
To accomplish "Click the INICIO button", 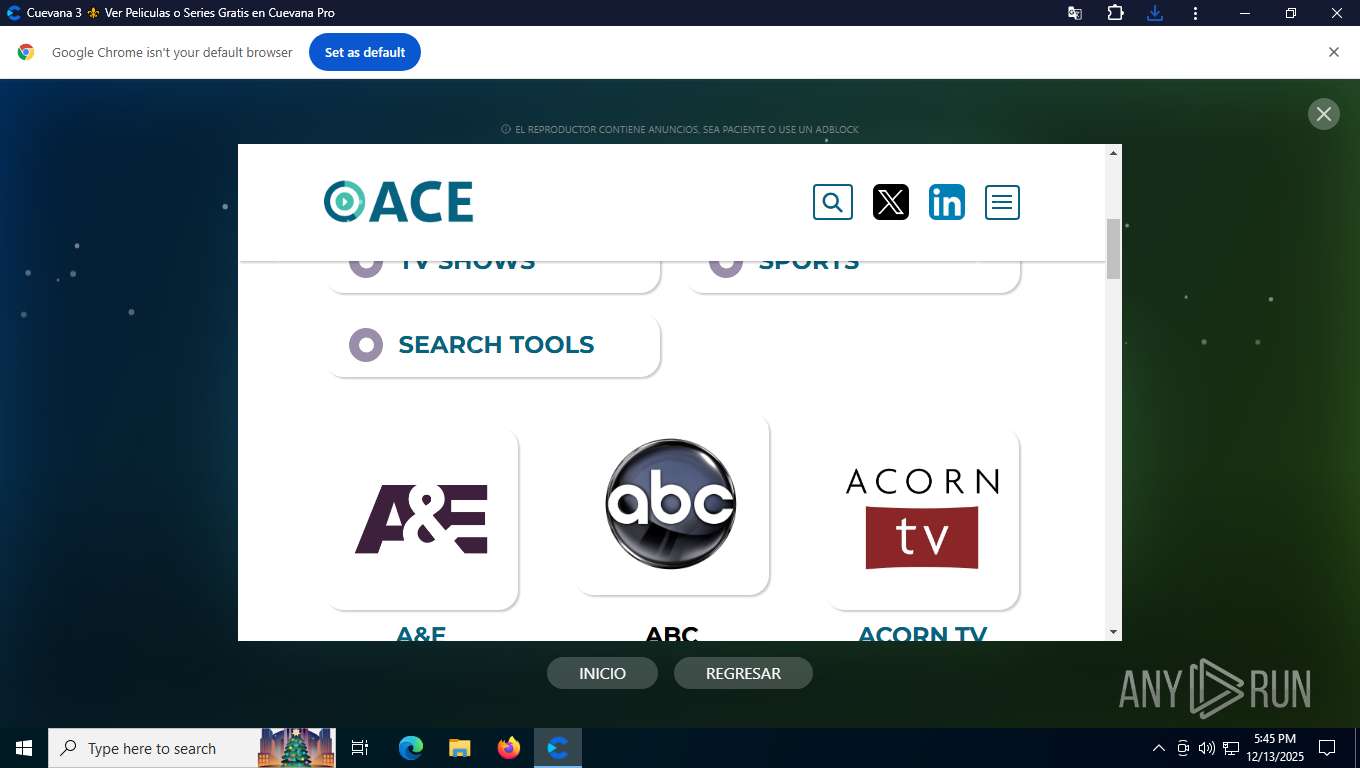I will 602,673.
